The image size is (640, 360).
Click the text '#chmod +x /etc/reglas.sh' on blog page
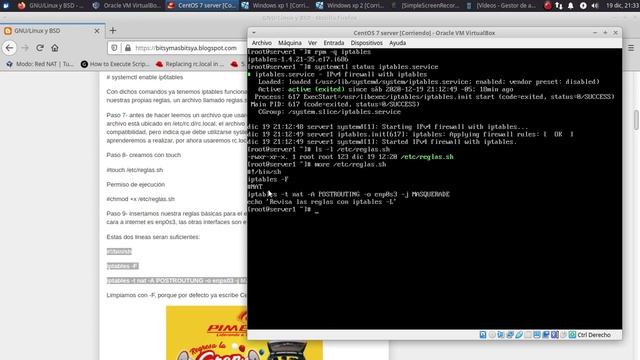click(140, 199)
